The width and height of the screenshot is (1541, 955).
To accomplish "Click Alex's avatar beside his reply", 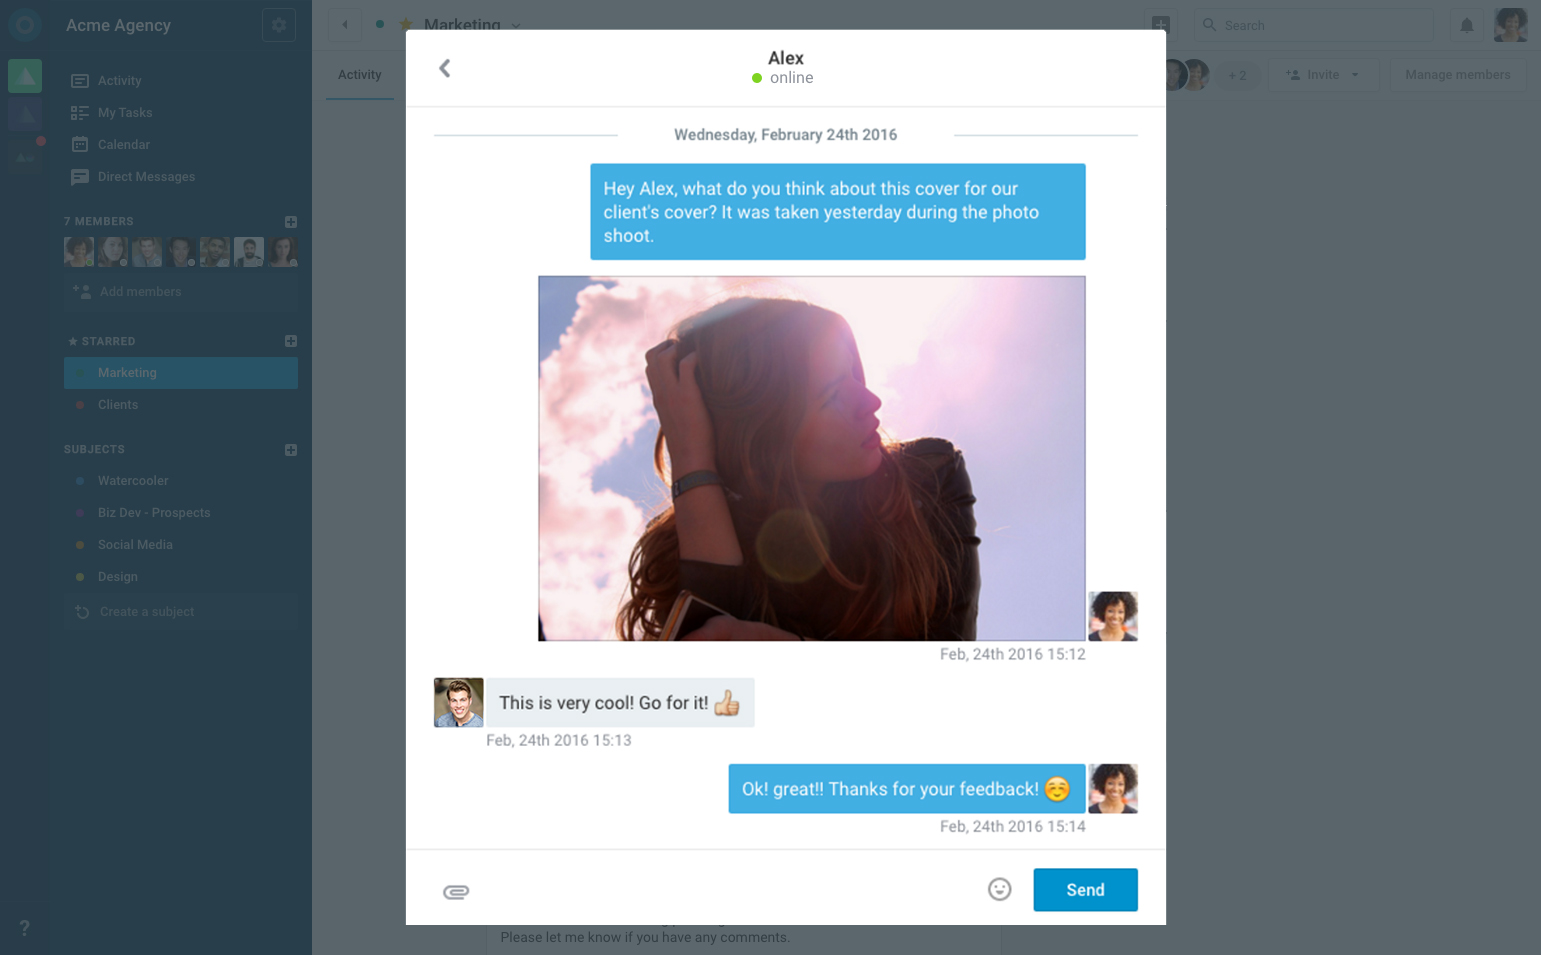I will click(x=459, y=702).
